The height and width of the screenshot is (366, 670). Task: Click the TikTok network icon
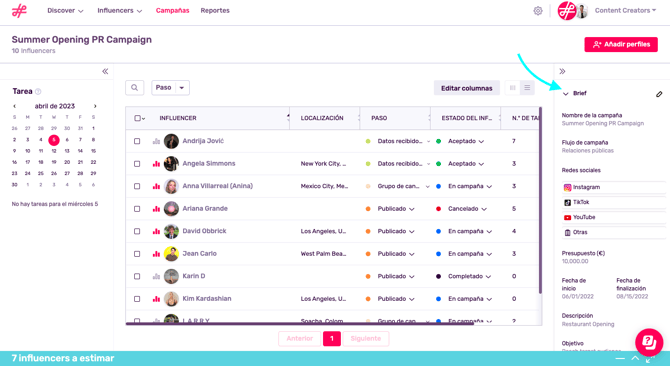567,202
